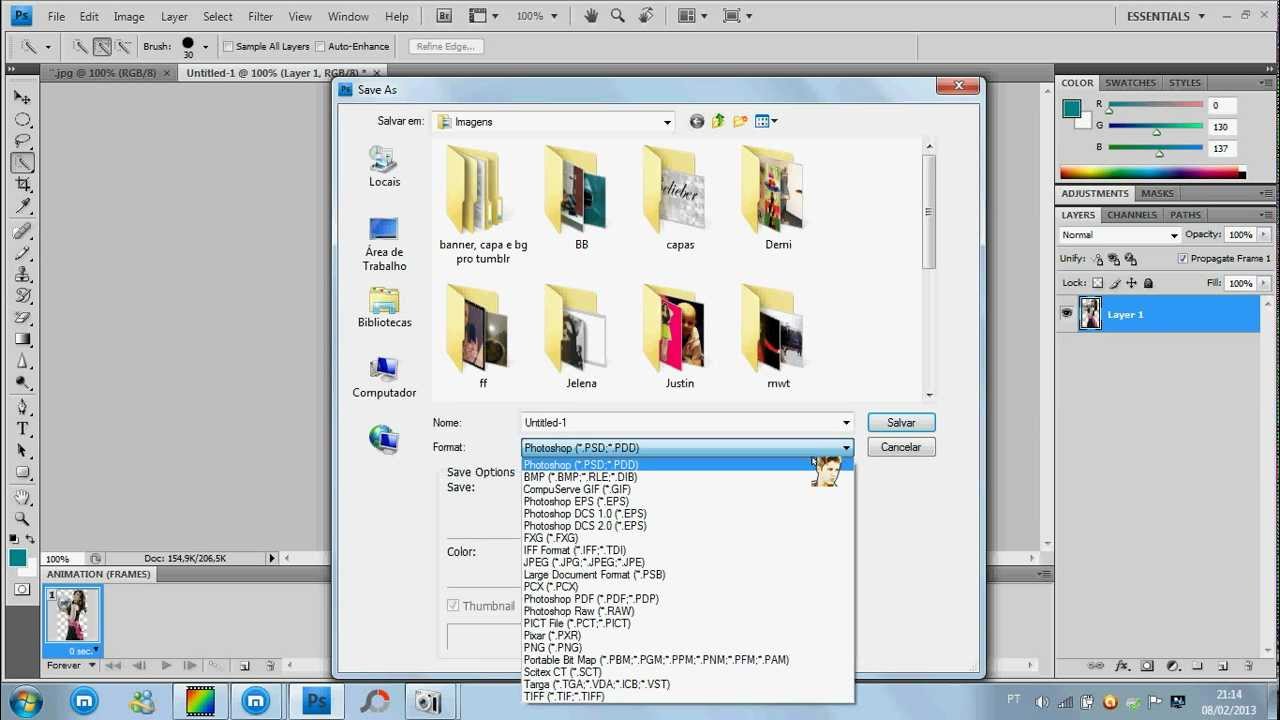1280x720 pixels.
Task: Open Bibliotecas in Save As sidebar
Action: pyautogui.click(x=384, y=307)
